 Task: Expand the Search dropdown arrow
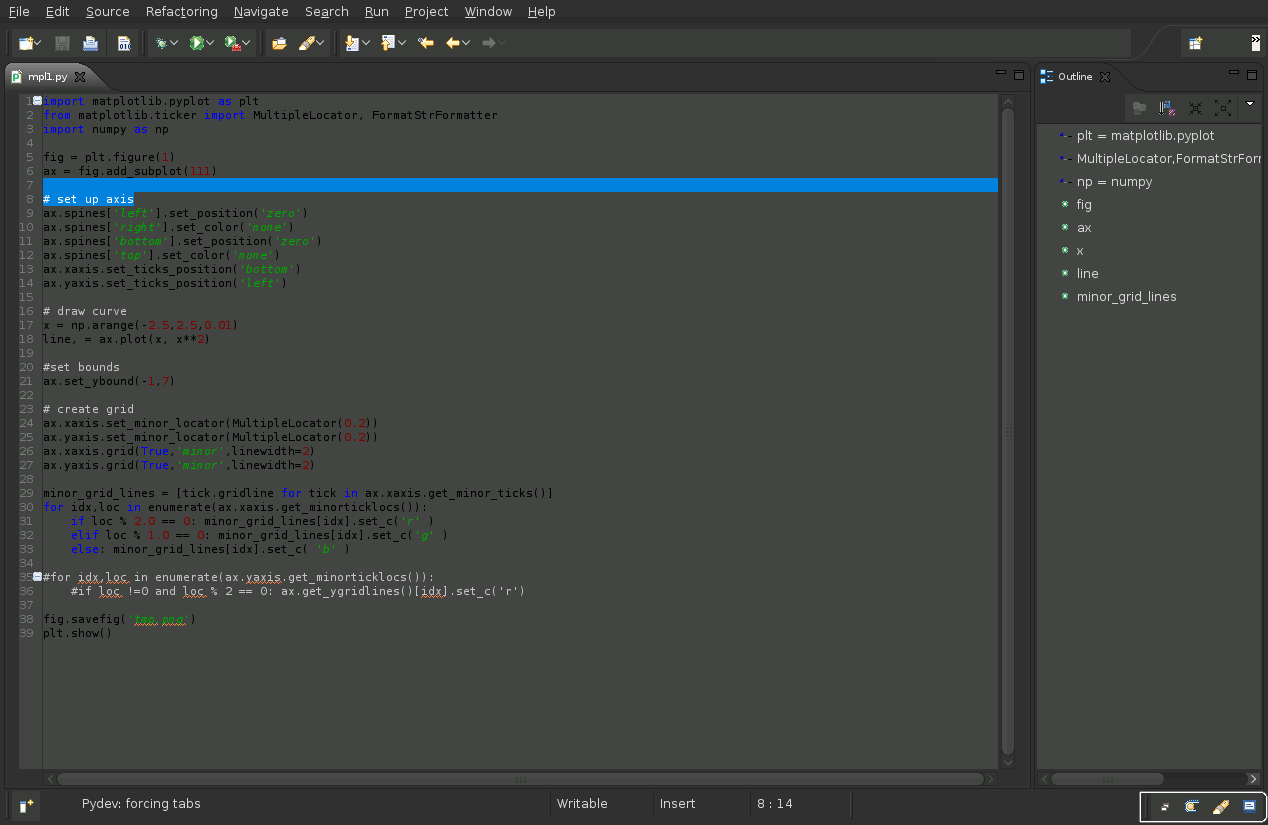click(322, 43)
